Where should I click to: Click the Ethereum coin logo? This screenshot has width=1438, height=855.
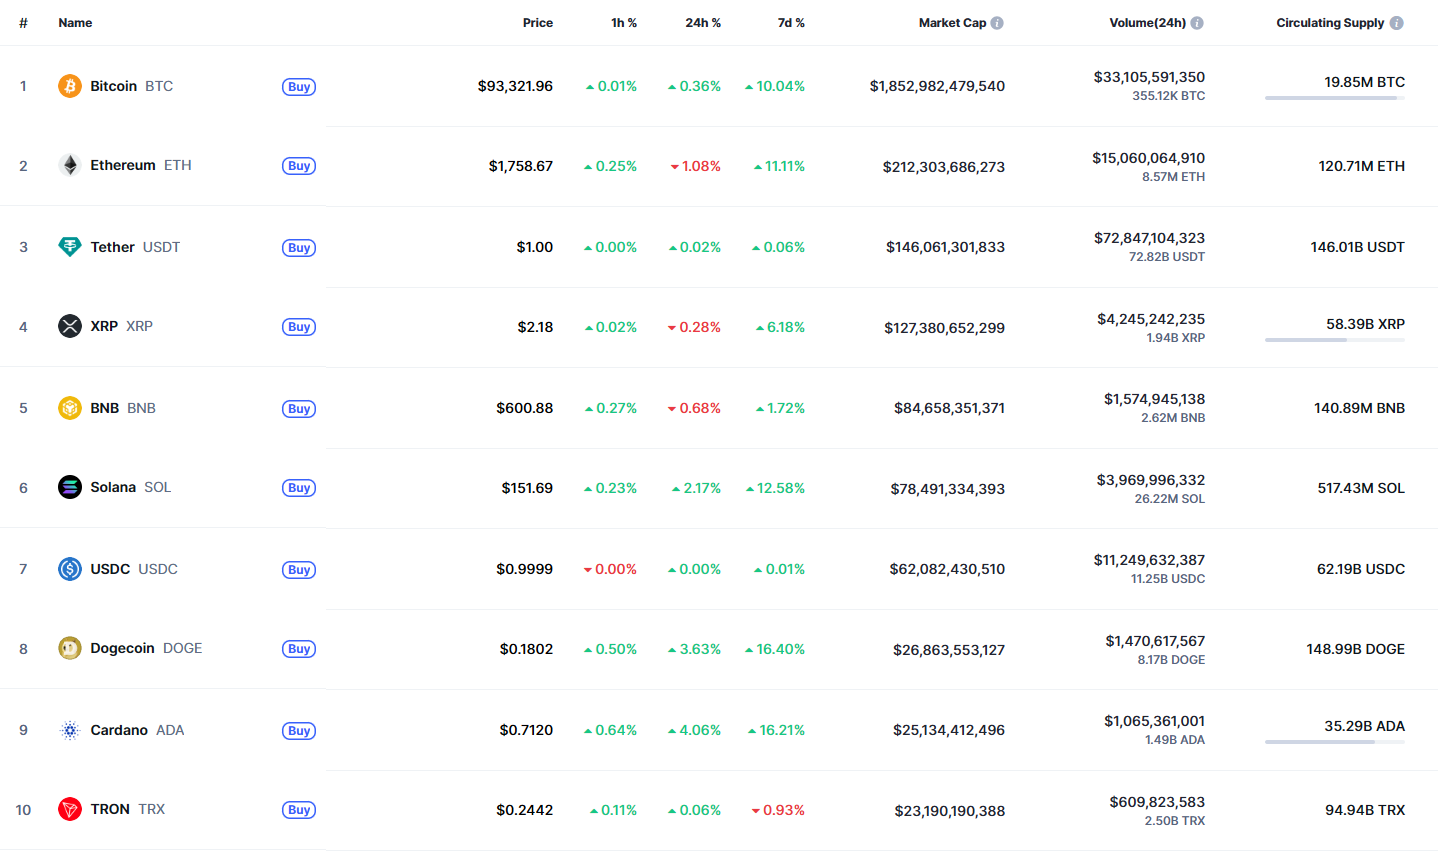point(69,165)
